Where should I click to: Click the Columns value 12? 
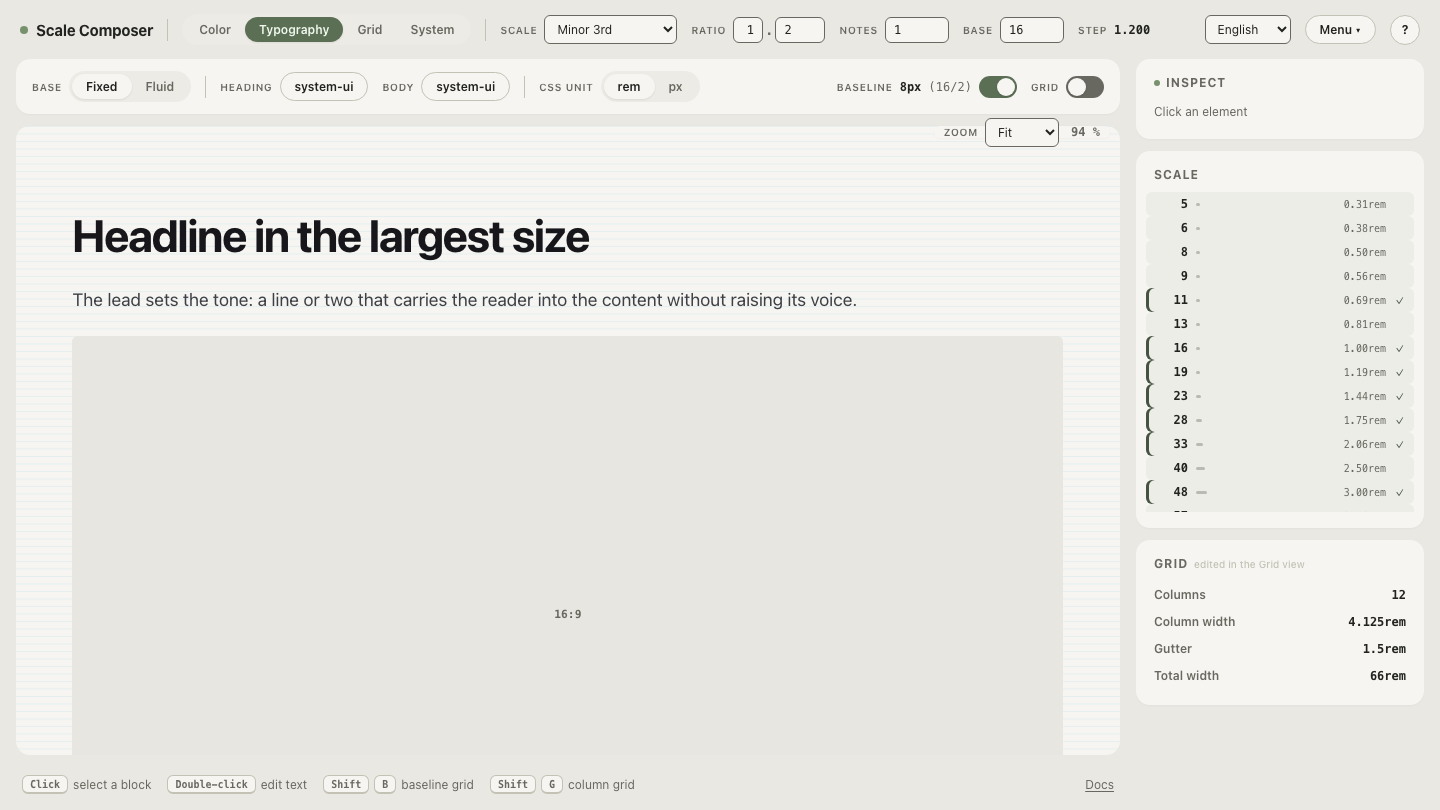pyautogui.click(x=1398, y=595)
